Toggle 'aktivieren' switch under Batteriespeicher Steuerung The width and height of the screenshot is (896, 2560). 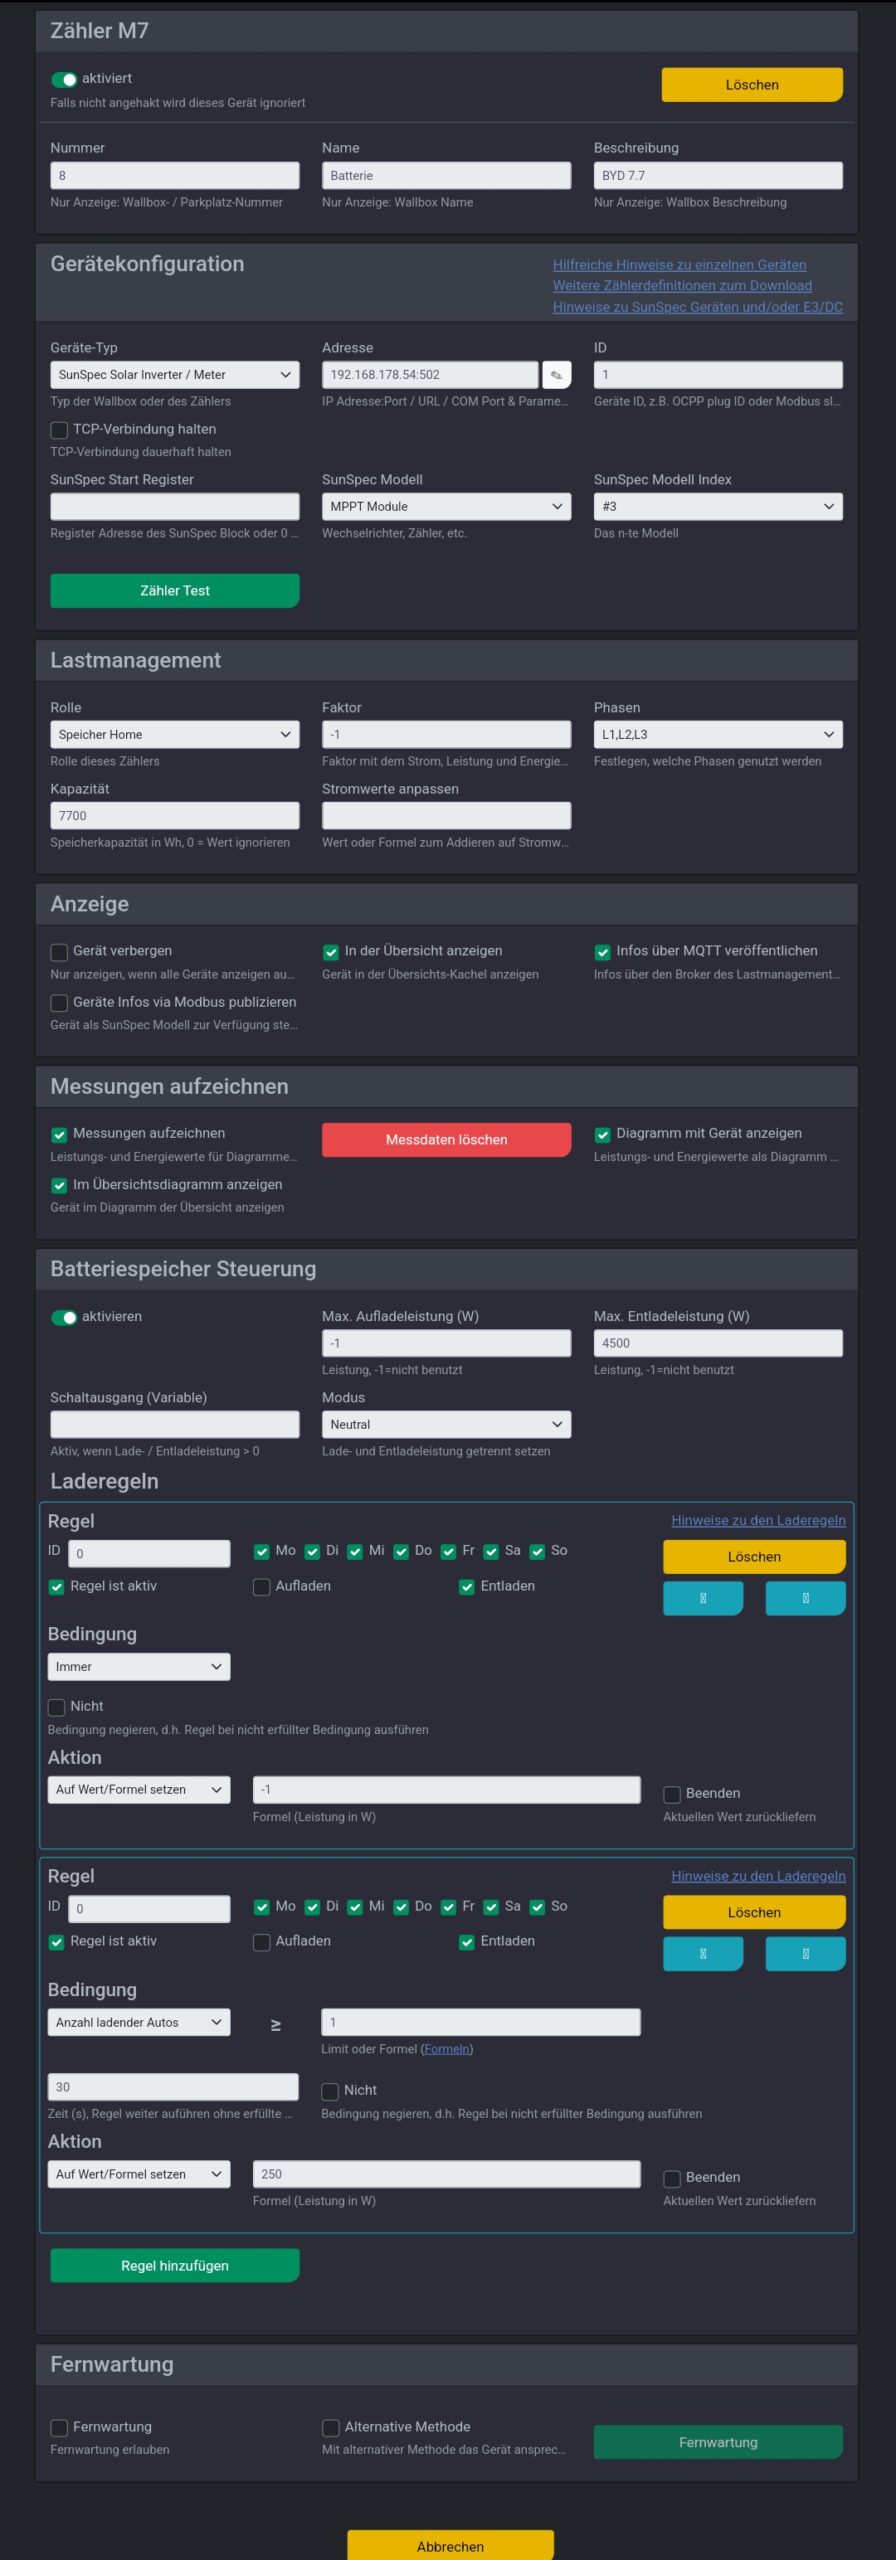(x=64, y=1317)
